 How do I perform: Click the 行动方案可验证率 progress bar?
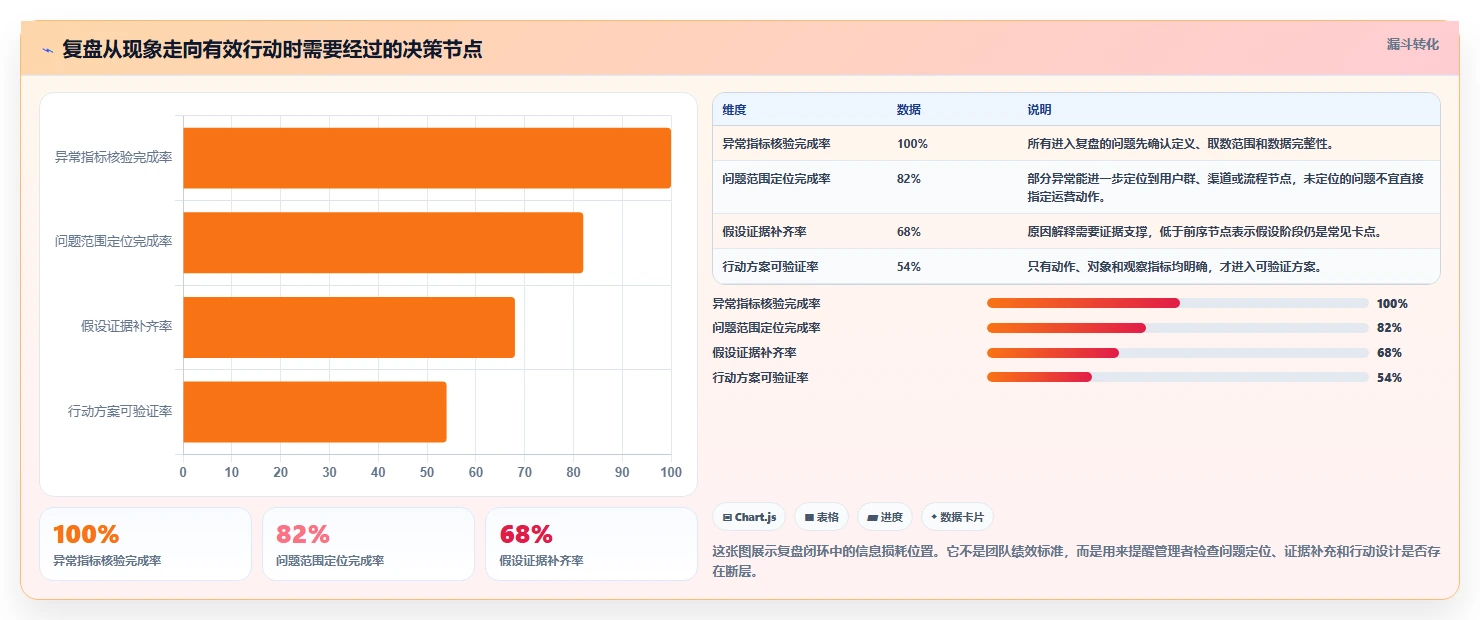(x=1178, y=377)
